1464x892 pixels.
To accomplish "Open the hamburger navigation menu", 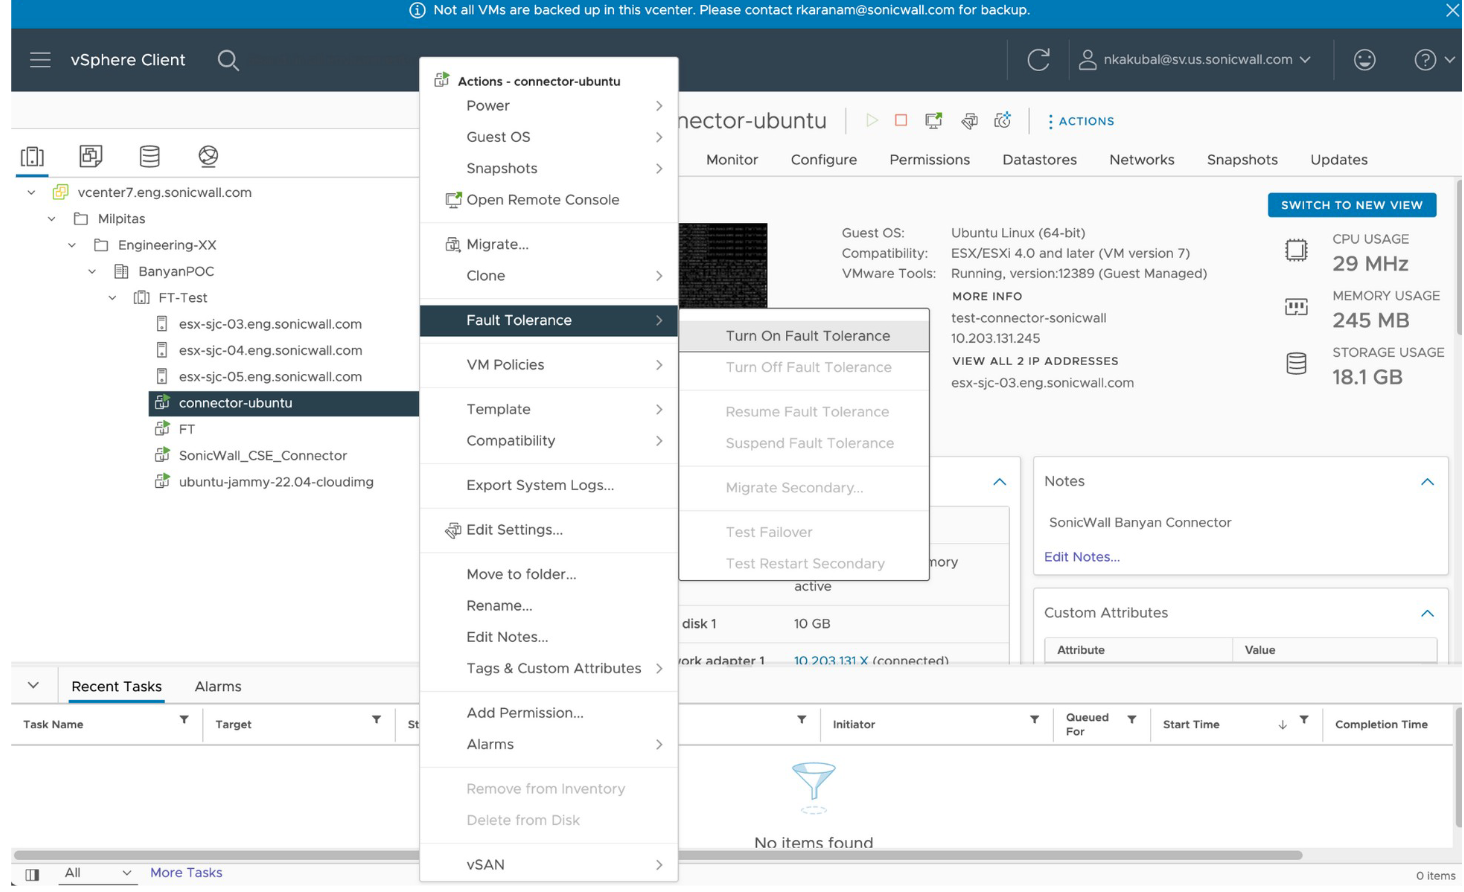I will point(40,60).
